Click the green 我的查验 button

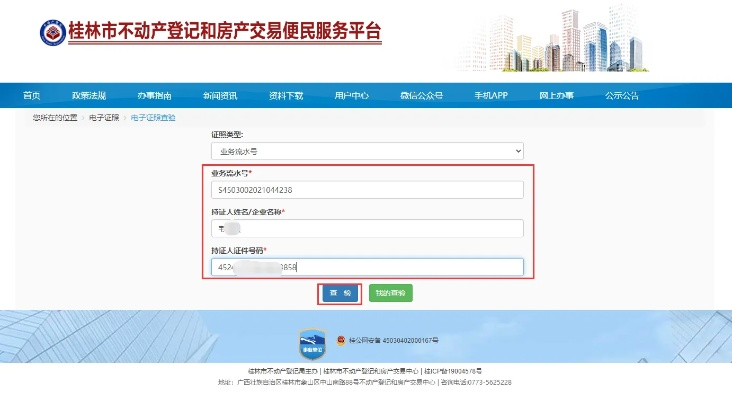[391, 293]
